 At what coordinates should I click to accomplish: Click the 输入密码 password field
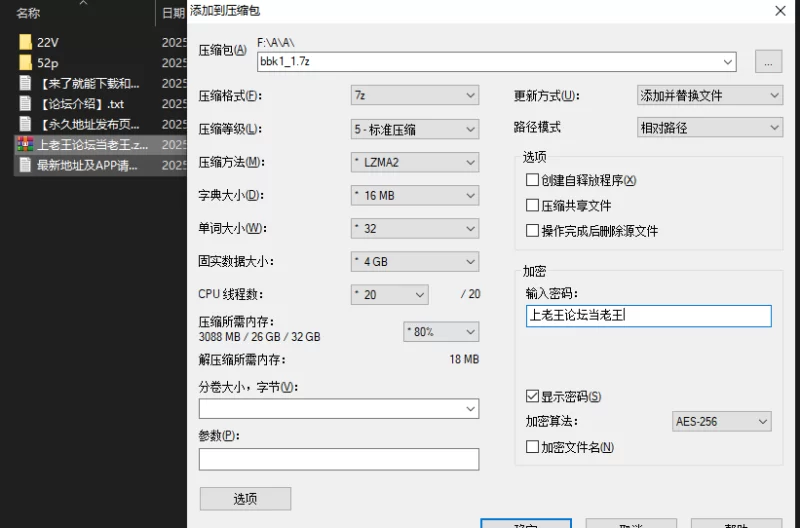coord(648,316)
